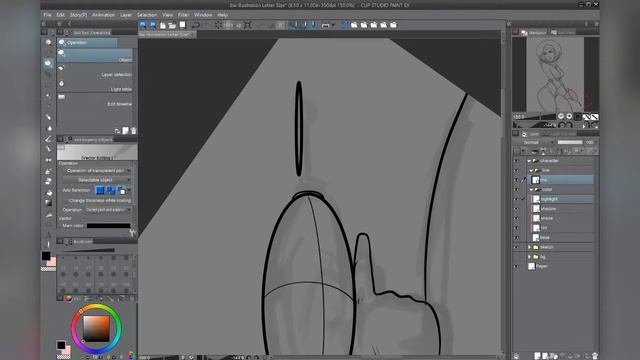Open the Selectable object dropdown
The width and height of the screenshot is (640, 360).
(x=97, y=180)
